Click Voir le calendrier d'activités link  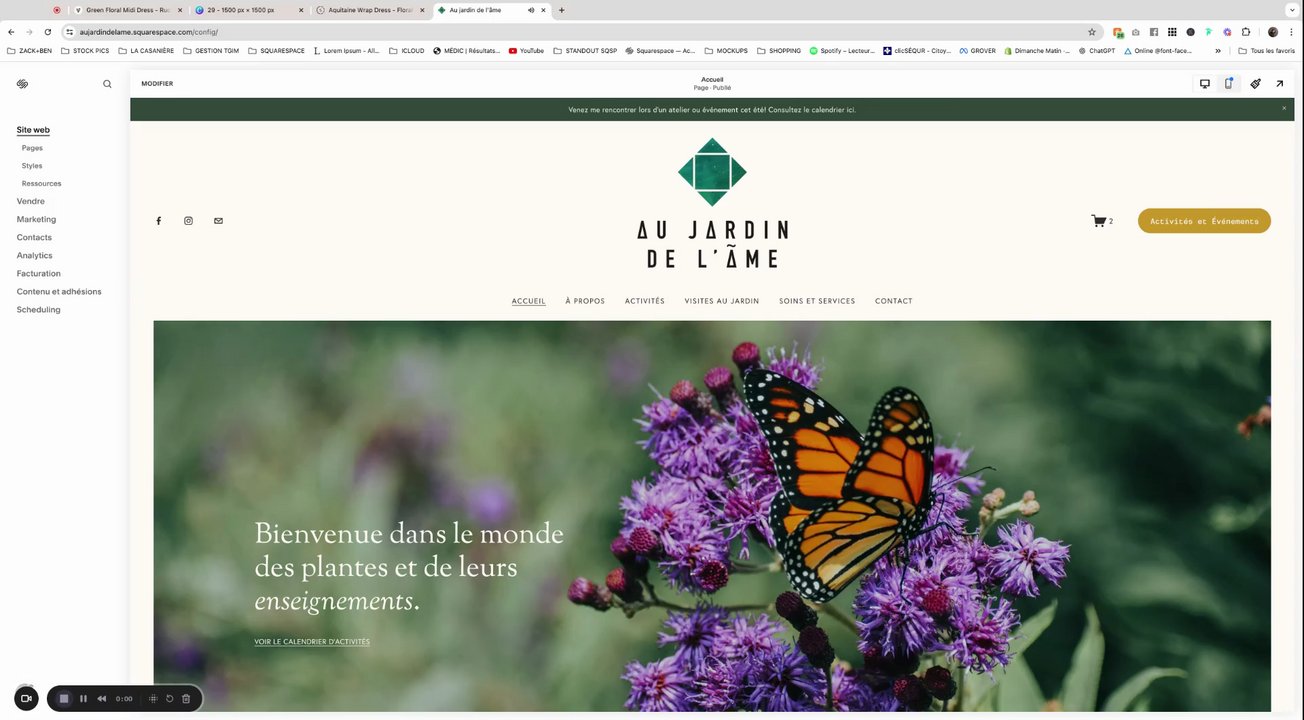[312, 642]
